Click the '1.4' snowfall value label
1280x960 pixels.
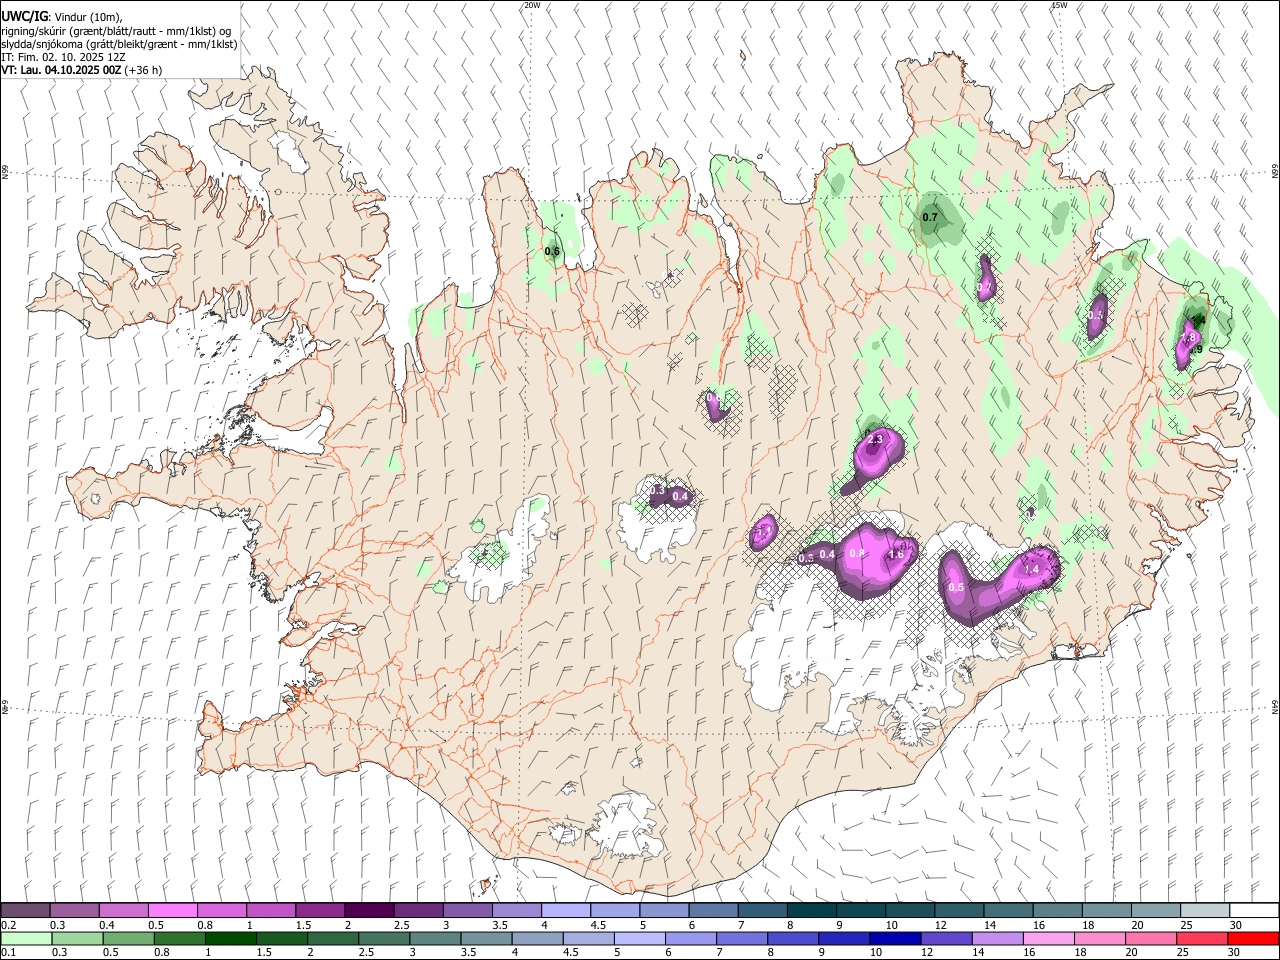(1032, 569)
